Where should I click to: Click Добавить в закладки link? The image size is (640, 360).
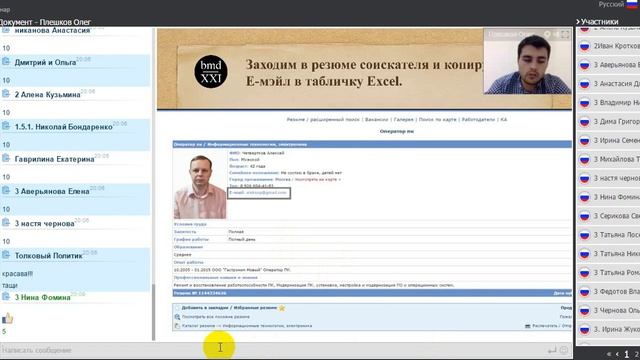point(206,308)
